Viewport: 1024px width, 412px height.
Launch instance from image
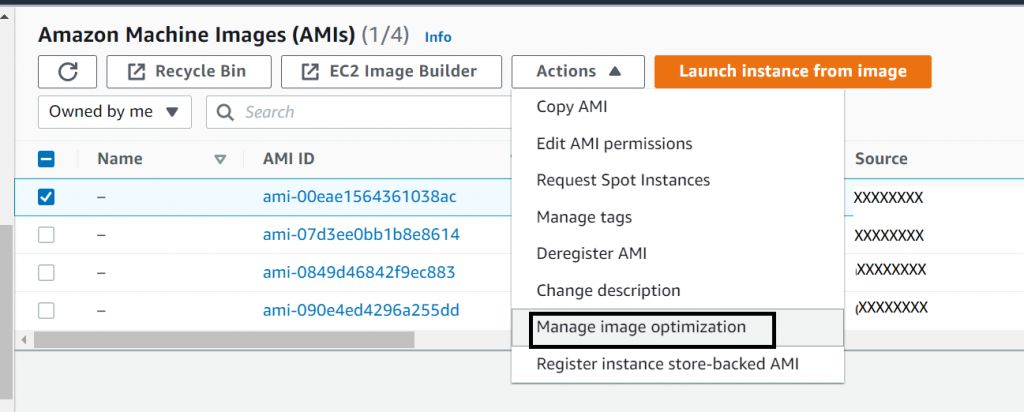[793, 72]
